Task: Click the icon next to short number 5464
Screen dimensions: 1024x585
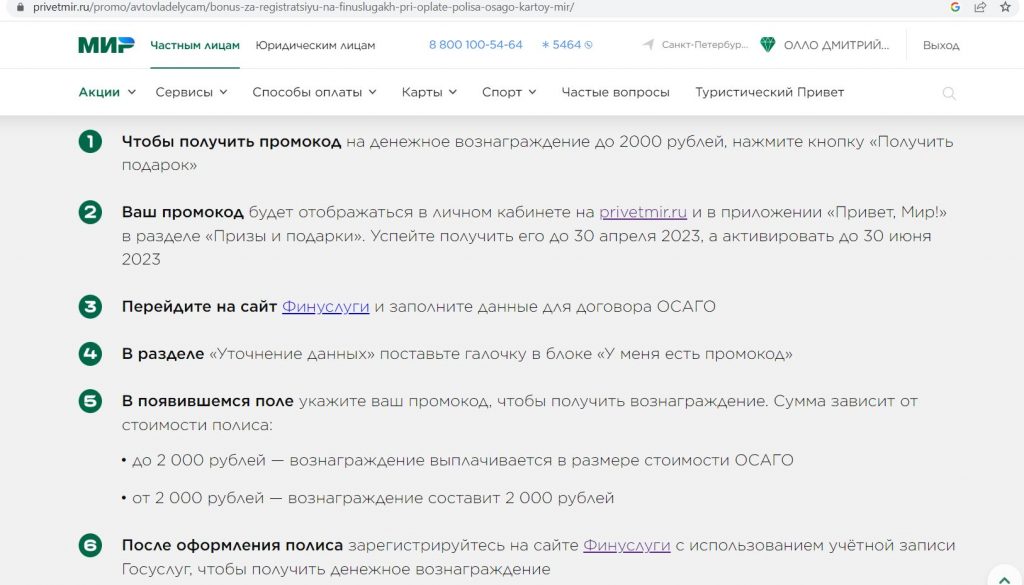Action: (588, 45)
